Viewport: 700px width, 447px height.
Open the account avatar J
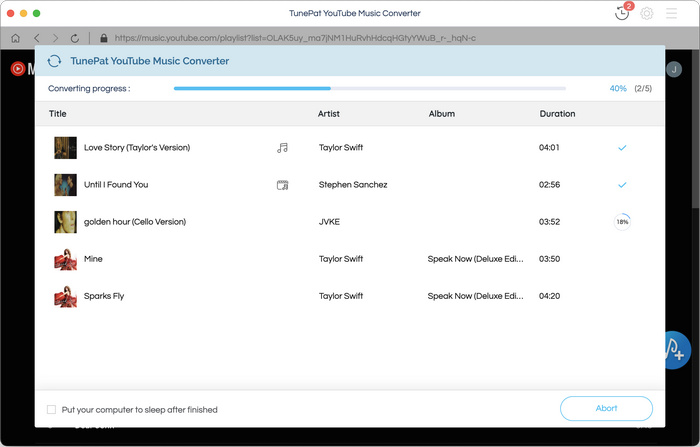point(674,69)
